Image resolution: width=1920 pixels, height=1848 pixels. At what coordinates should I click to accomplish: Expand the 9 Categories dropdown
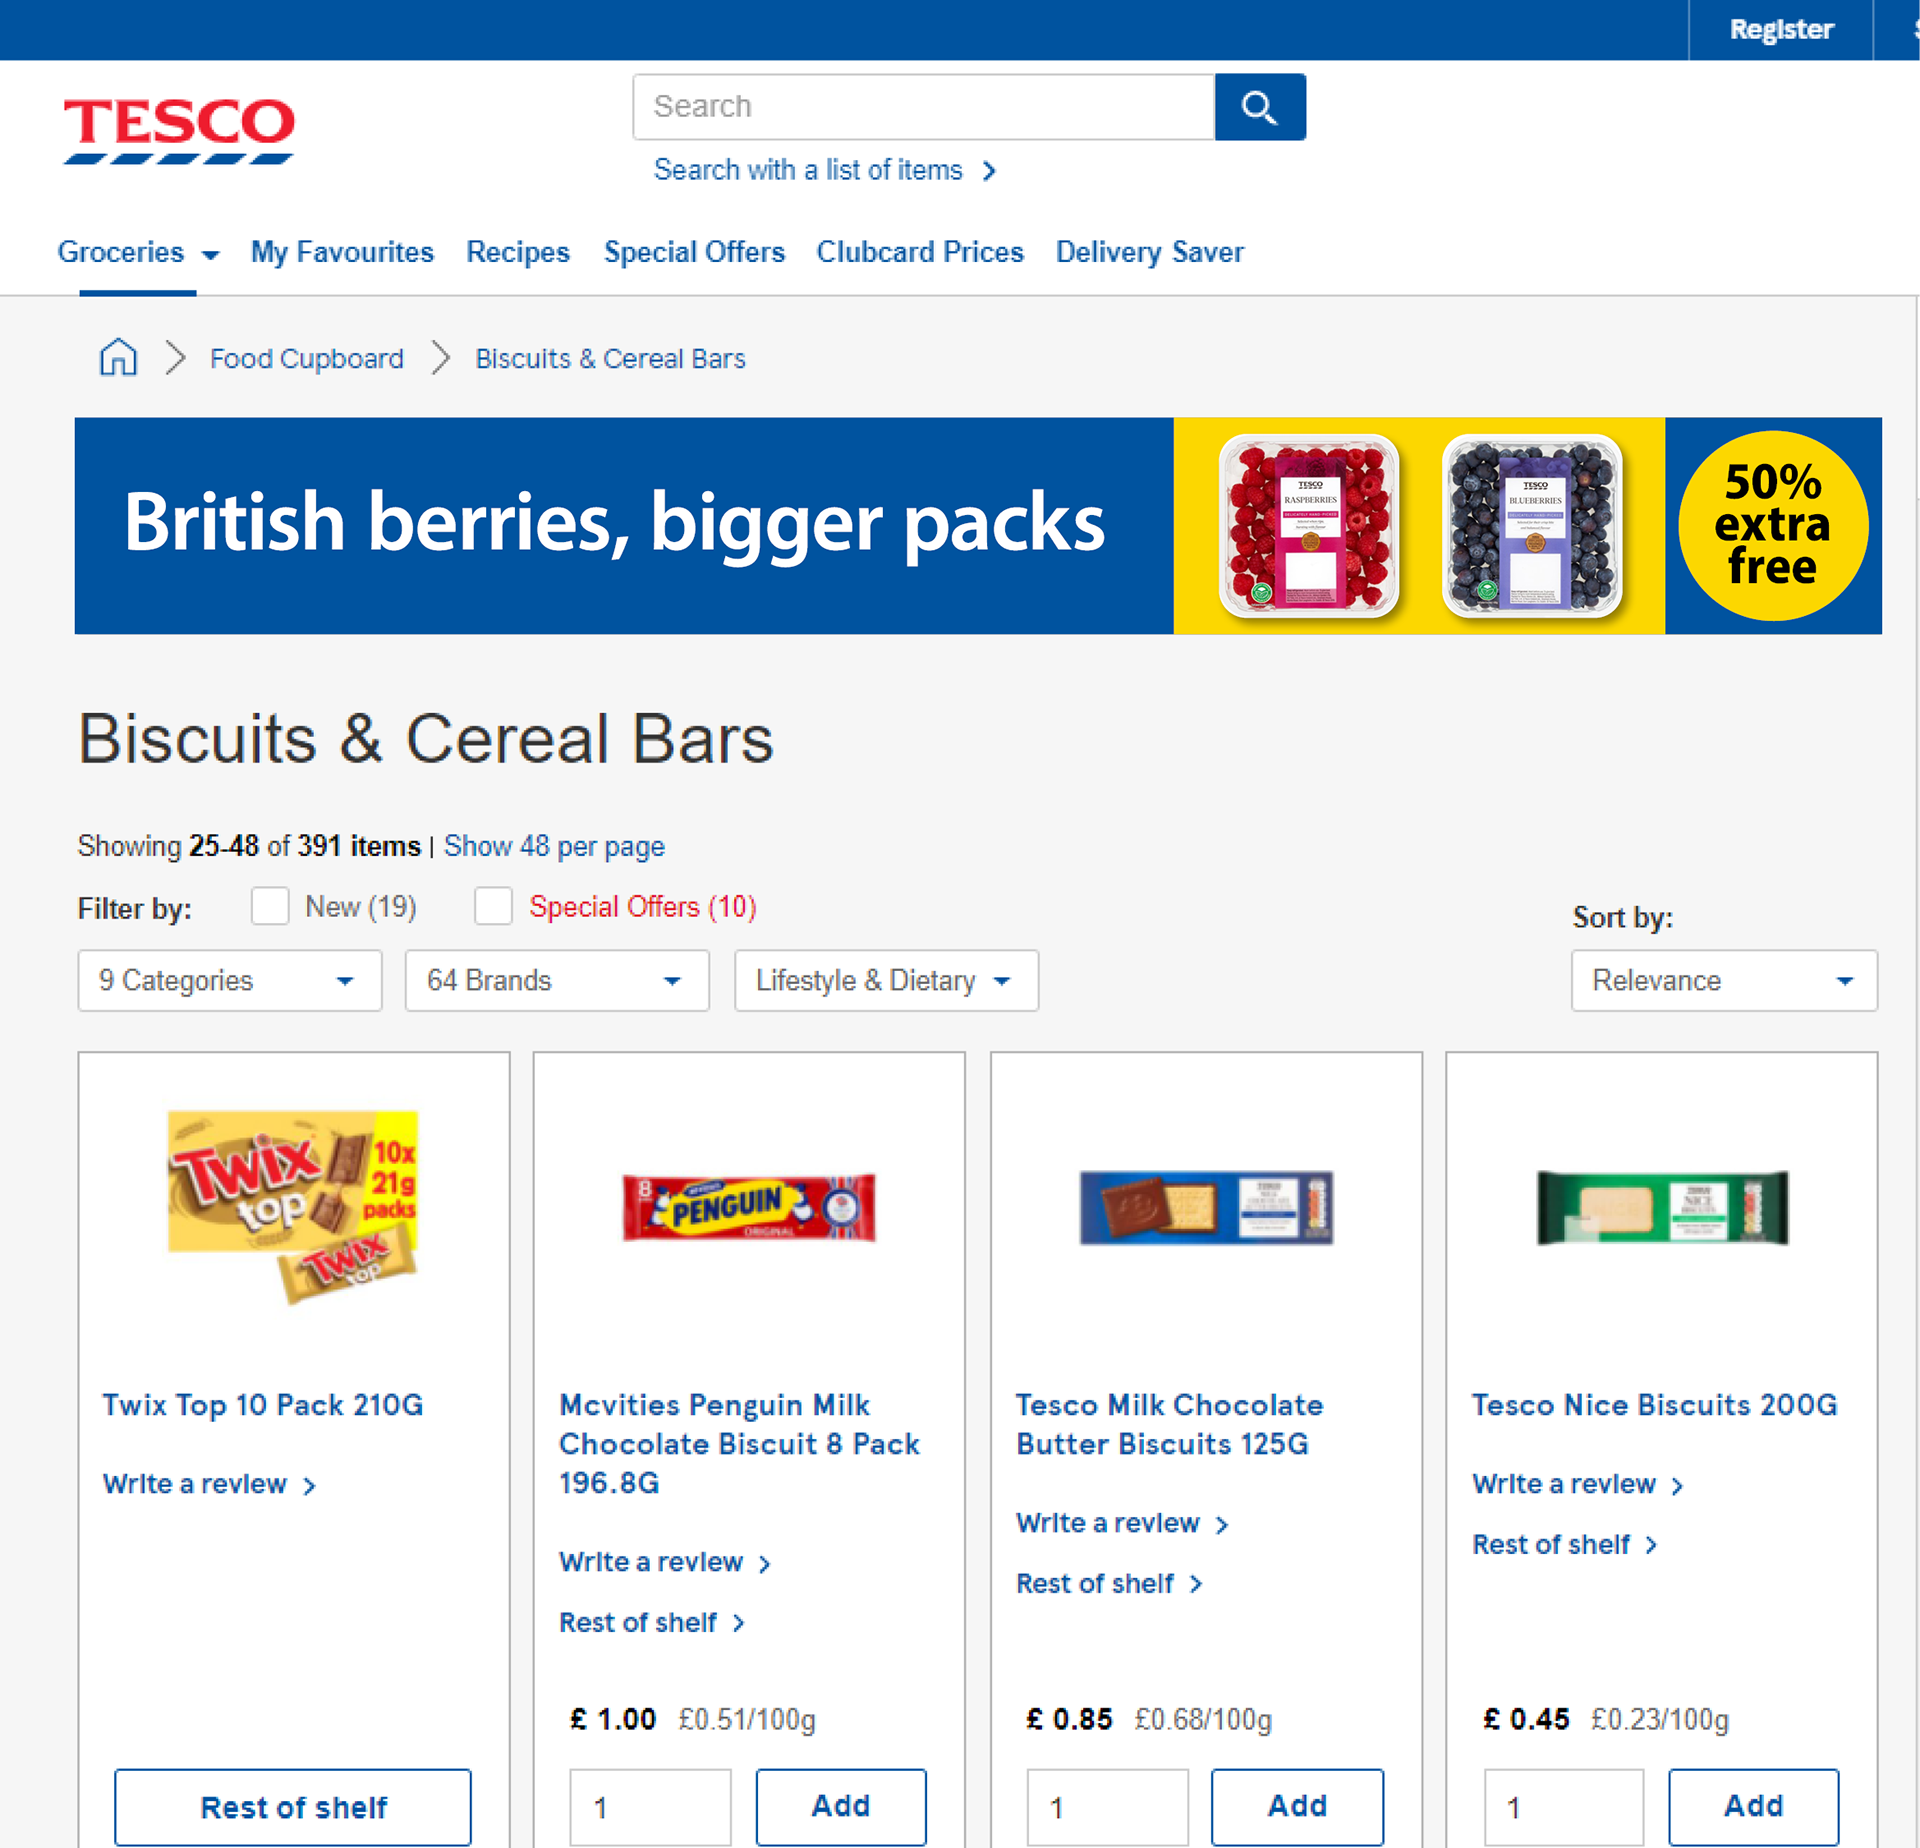229,980
